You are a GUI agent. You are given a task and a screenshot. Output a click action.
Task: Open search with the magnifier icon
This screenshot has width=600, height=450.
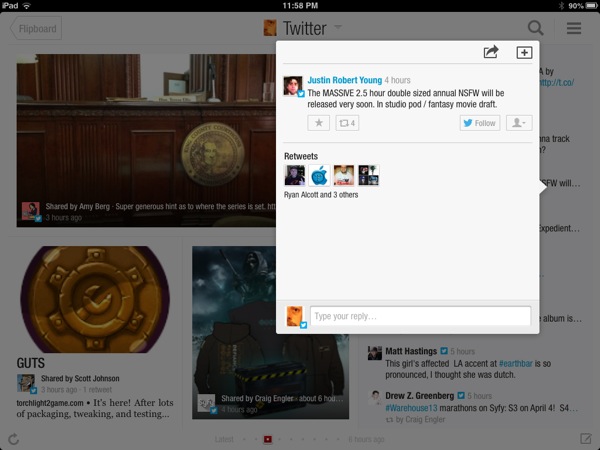pyautogui.click(x=535, y=28)
